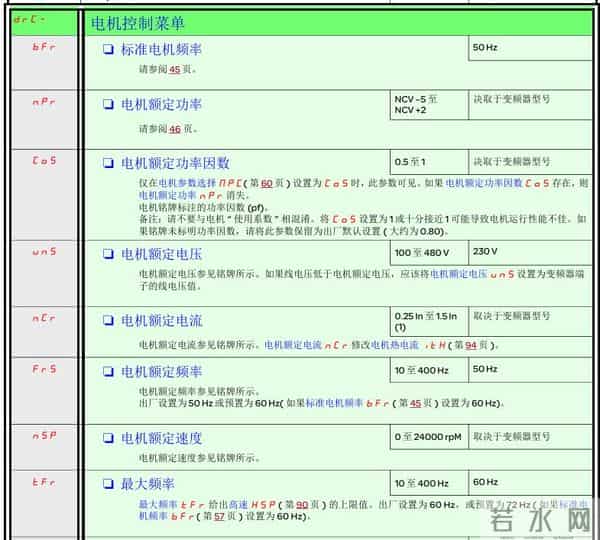Tick the square bullet beside 电机额定功率 heading

tap(108, 104)
